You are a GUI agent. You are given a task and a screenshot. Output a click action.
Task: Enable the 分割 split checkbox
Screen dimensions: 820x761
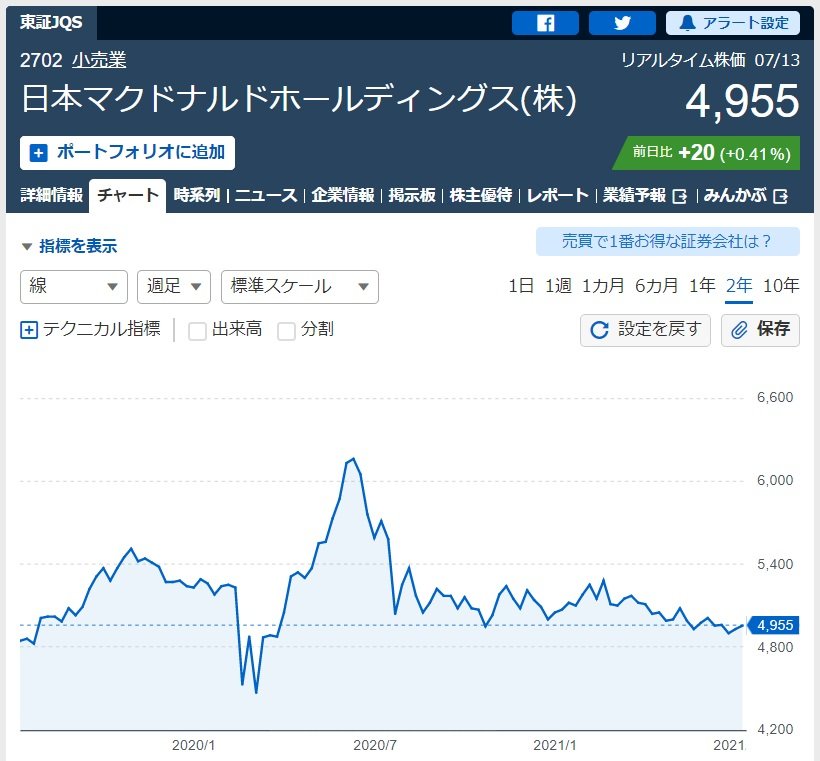286,330
